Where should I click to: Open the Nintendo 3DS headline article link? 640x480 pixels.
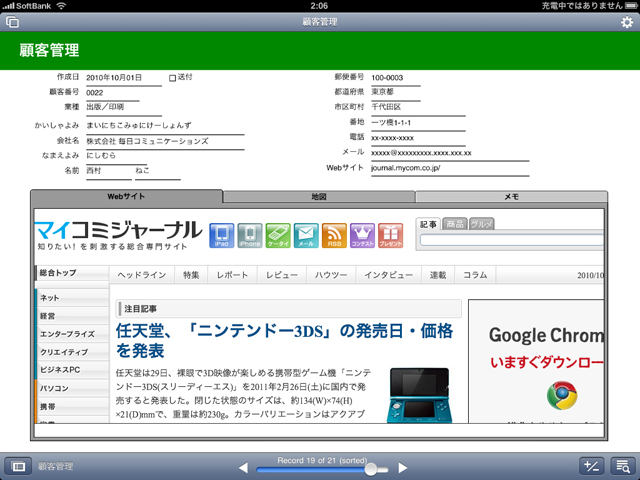(x=284, y=340)
